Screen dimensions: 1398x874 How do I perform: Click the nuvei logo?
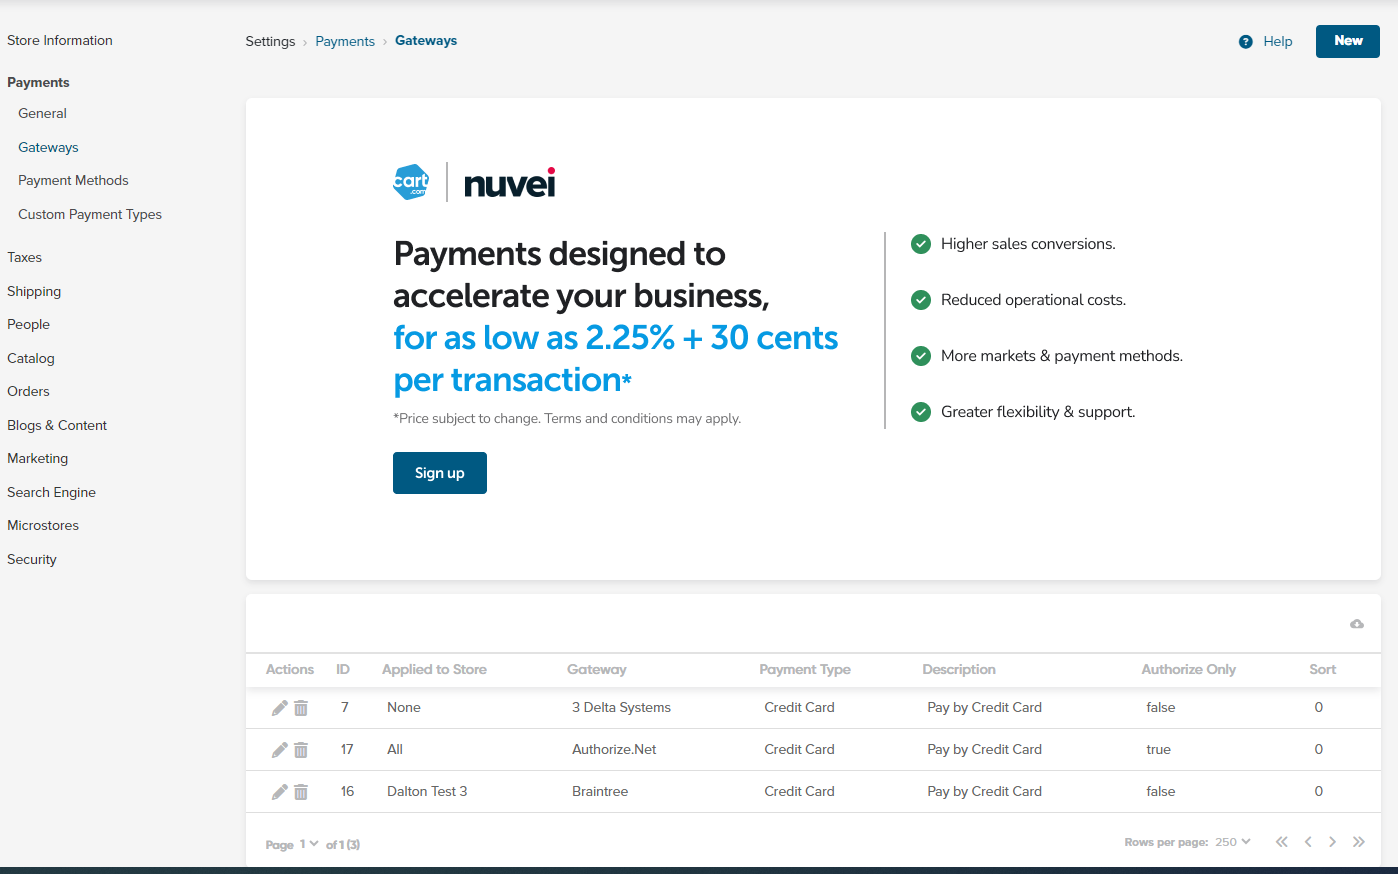click(510, 183)
